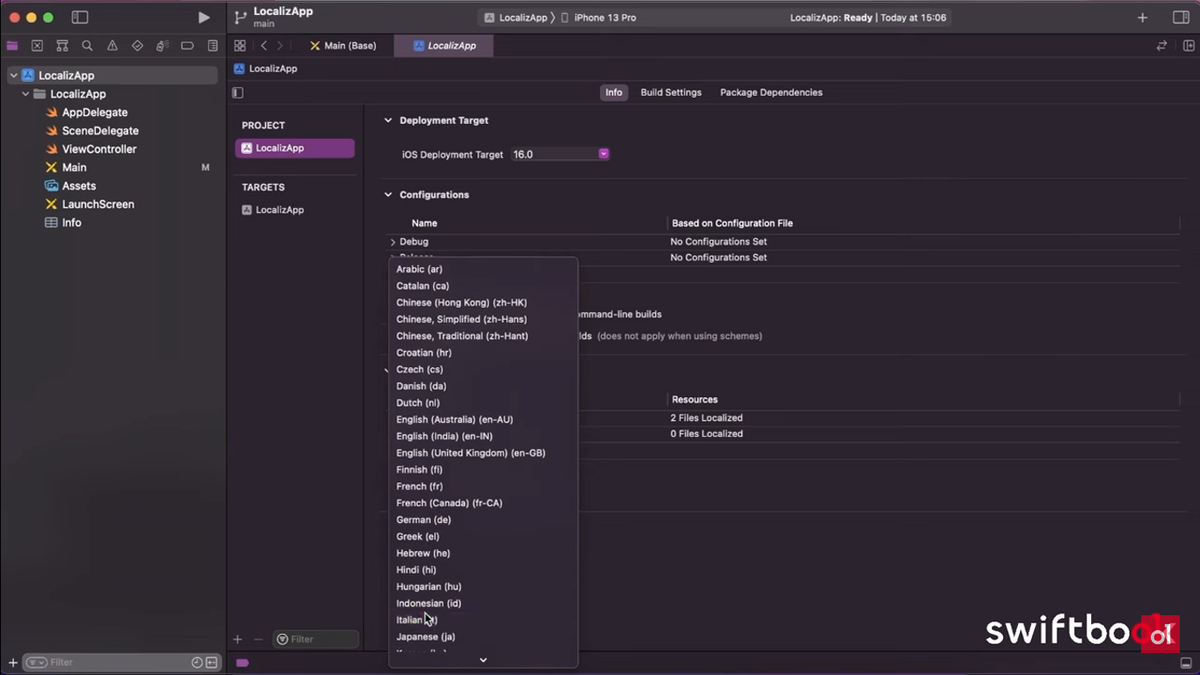The height and width of the screenshot is (675, 1200).
Task: Open Main storyboard in navigator
Action: click(x=74, y=167)
